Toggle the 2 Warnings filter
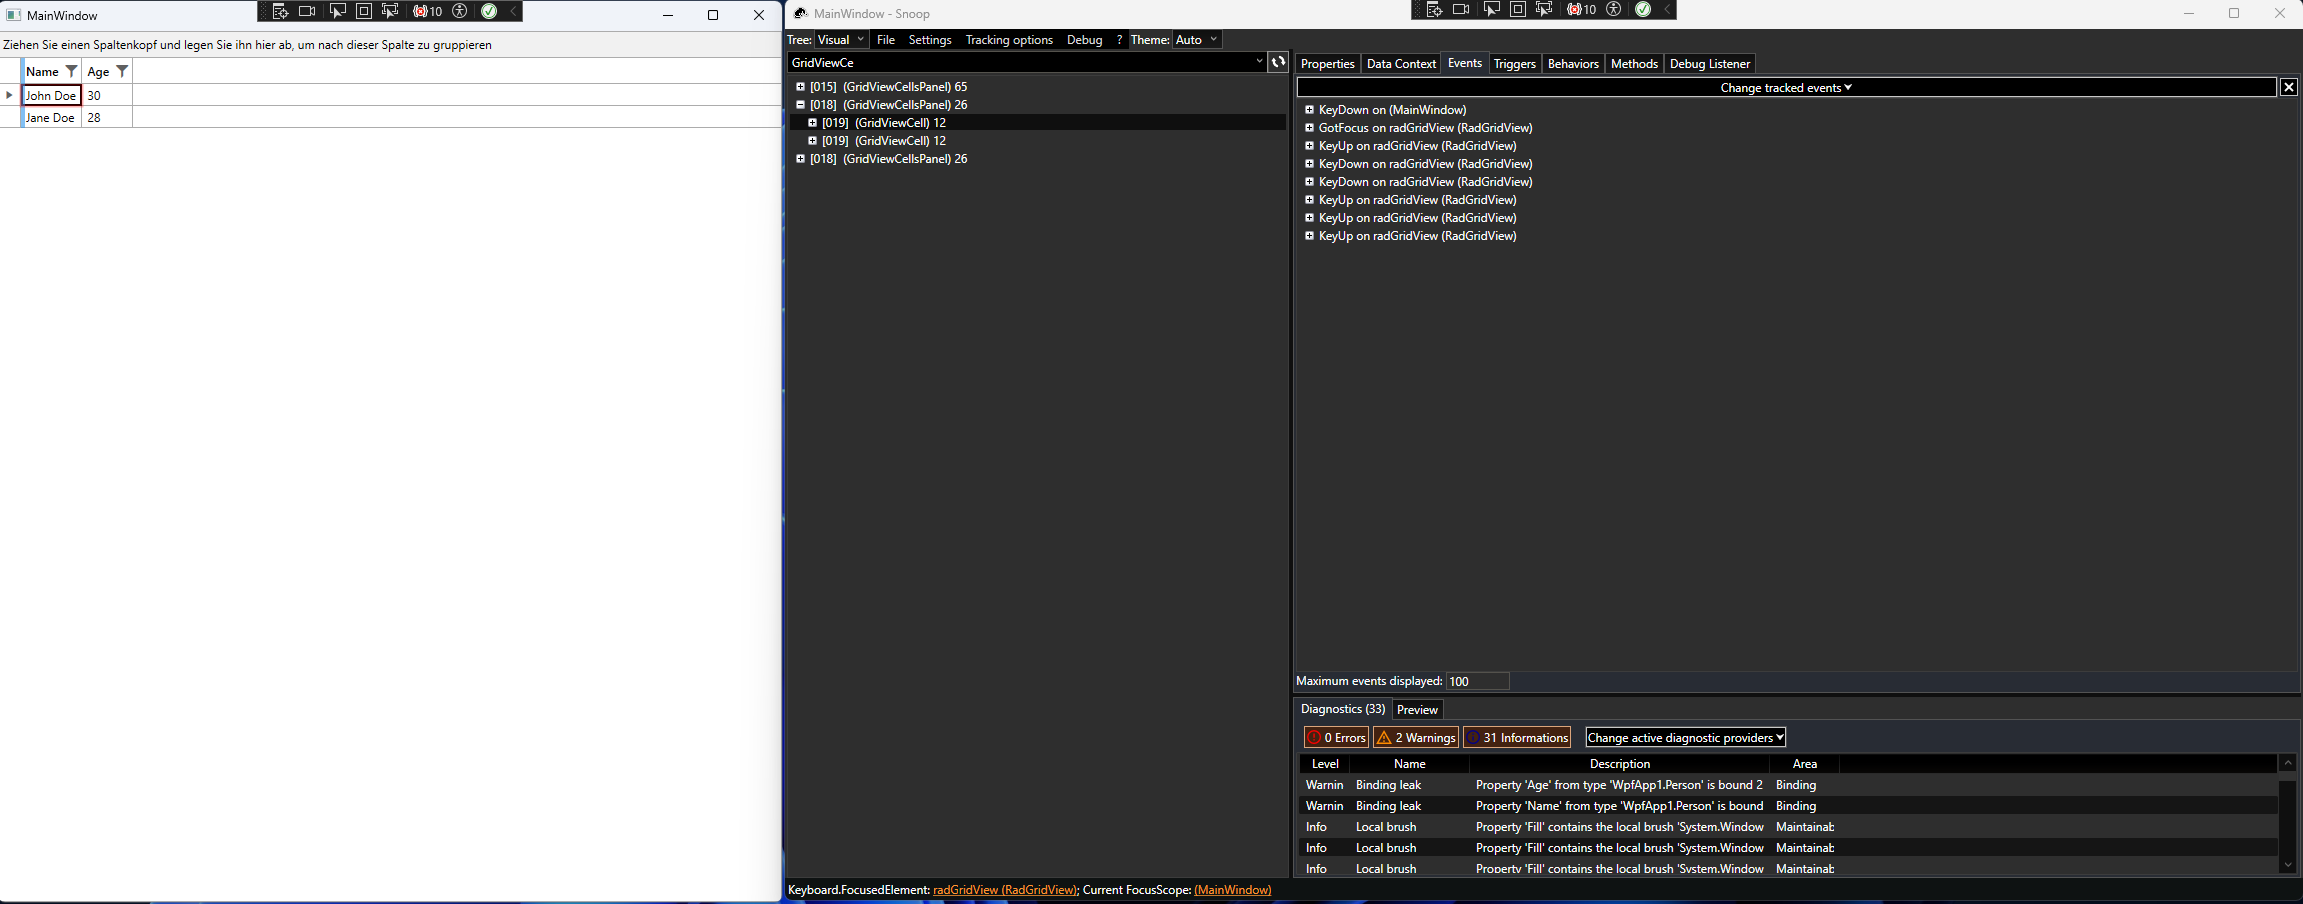The height and width of the screenshot is (904, 2303). (1416, 737)
